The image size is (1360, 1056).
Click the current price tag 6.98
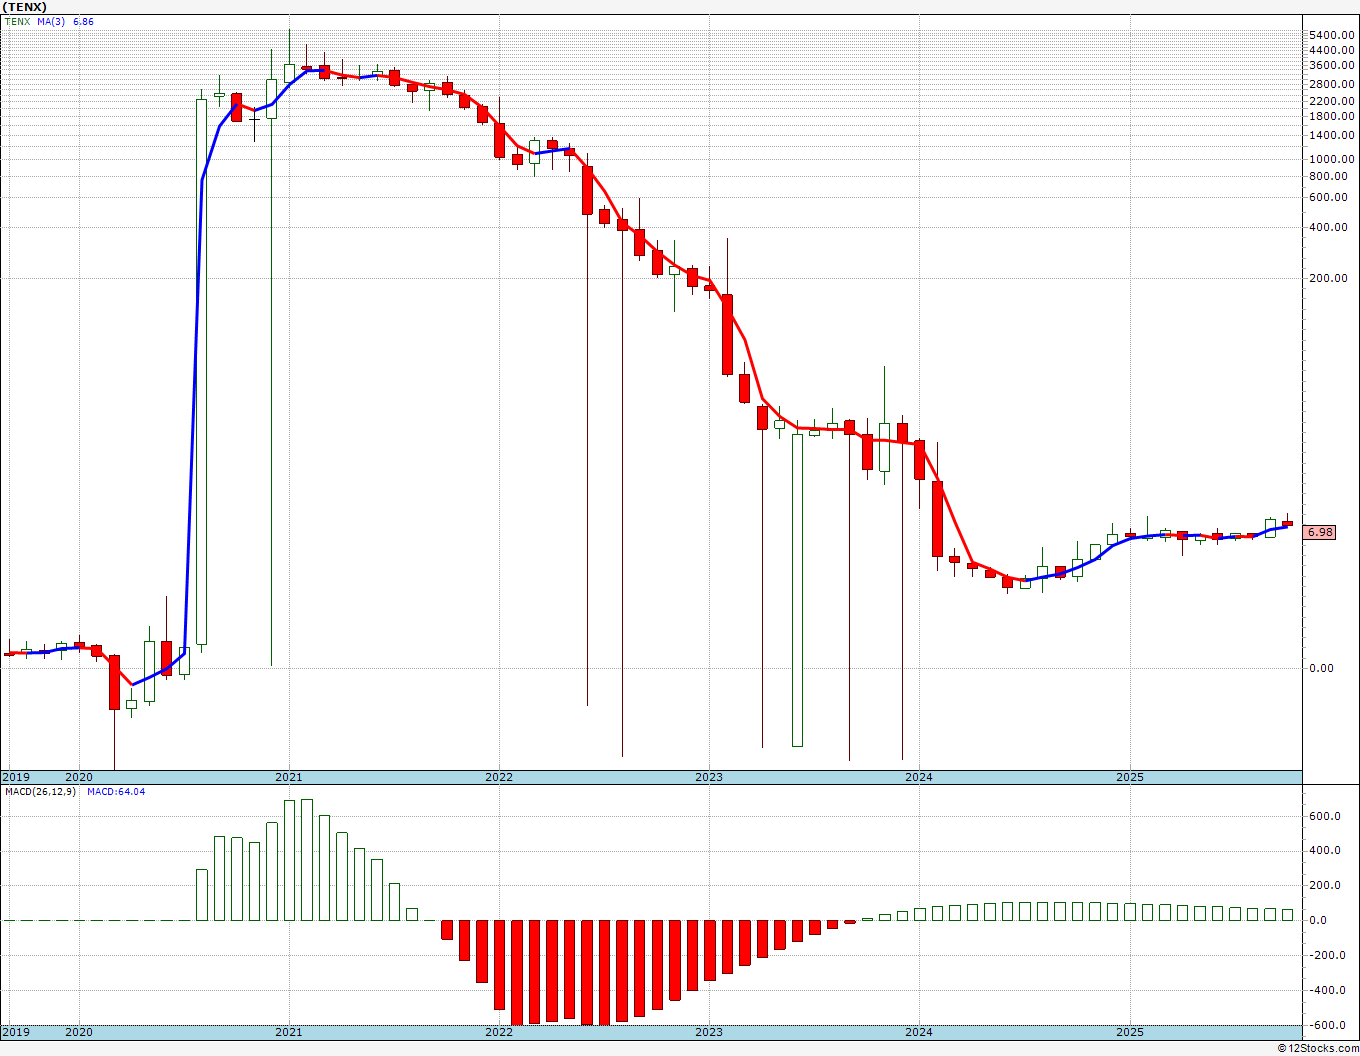(1320, 532)
